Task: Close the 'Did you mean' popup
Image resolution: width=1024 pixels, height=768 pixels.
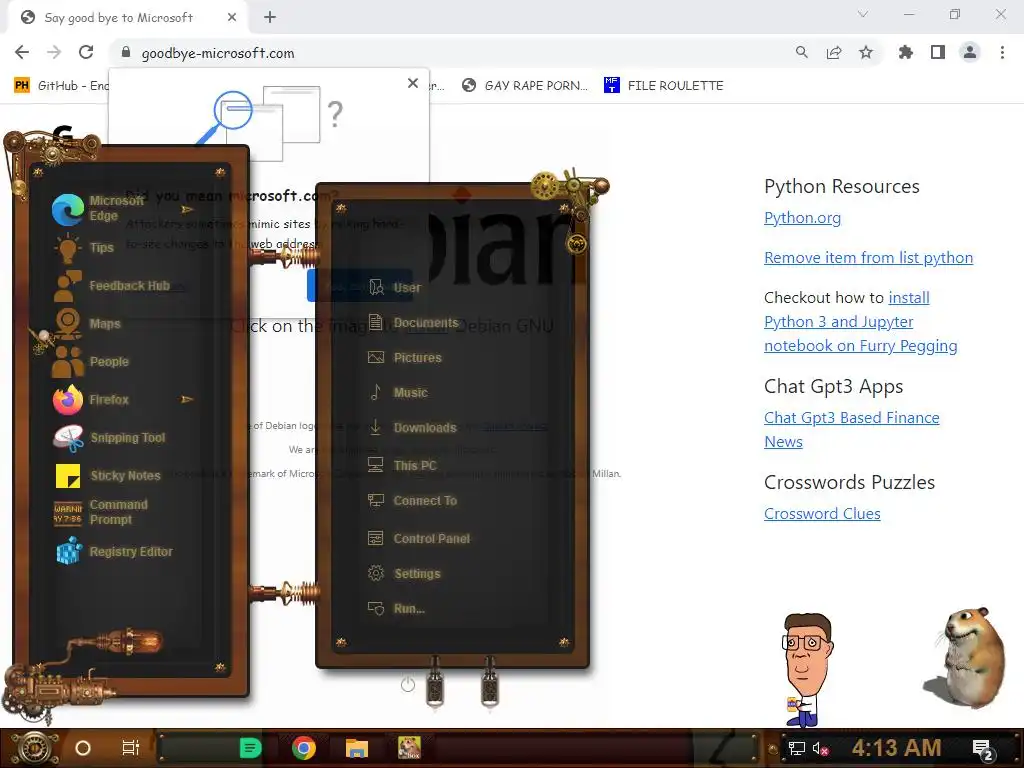Action: (413, 83)
